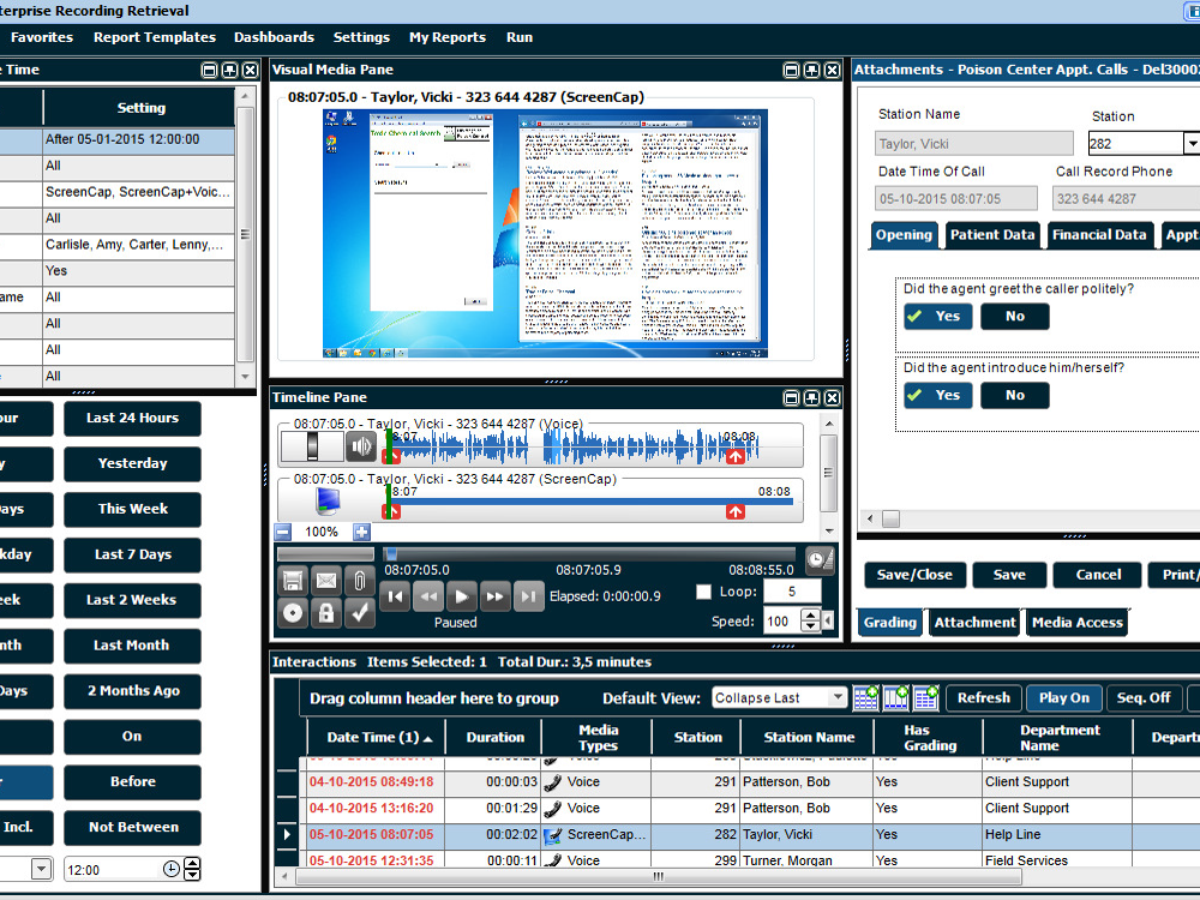Click the disc icon below the save icon
This screenshot has height=900, width=1200.
pyautogui.click(x=292, y=614)
